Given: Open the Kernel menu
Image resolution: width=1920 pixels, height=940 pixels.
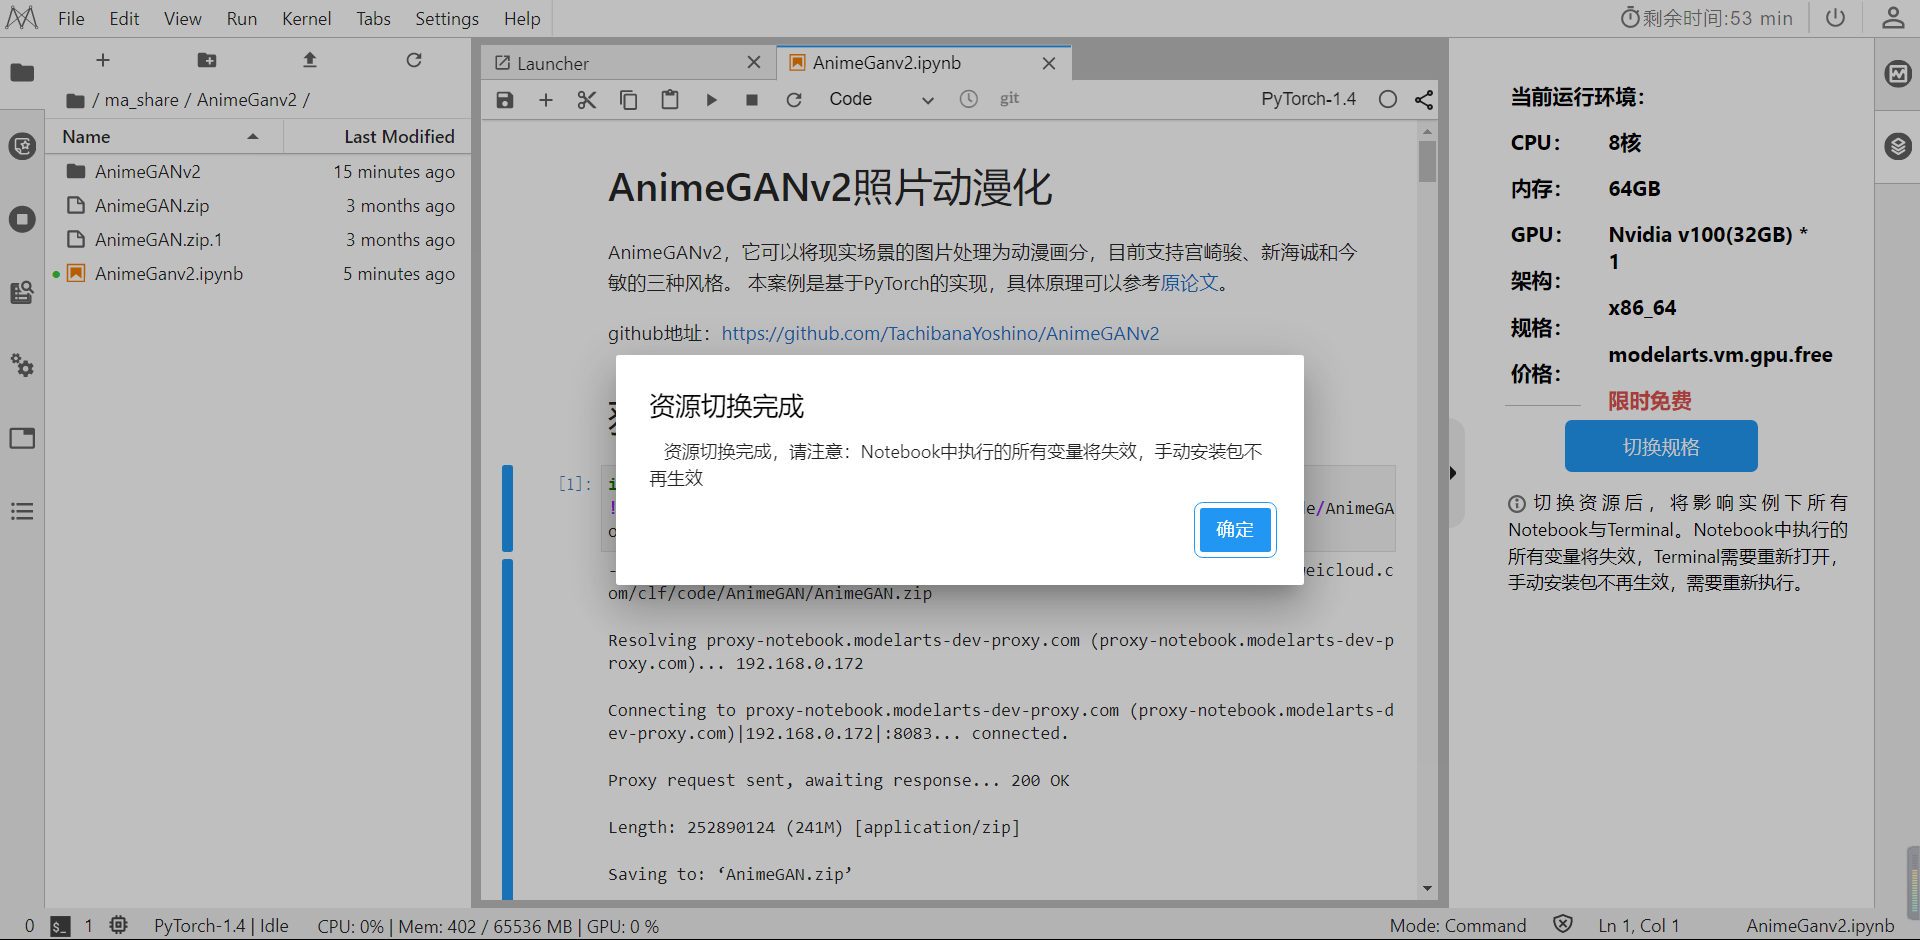Looking at the screenshot, I should pos(307,18).
